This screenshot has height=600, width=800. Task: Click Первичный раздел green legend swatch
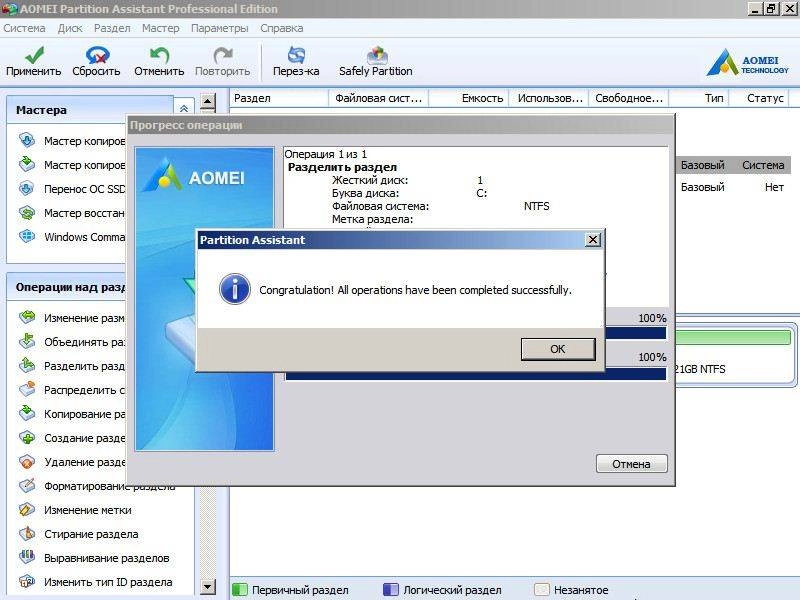[239, 589]
